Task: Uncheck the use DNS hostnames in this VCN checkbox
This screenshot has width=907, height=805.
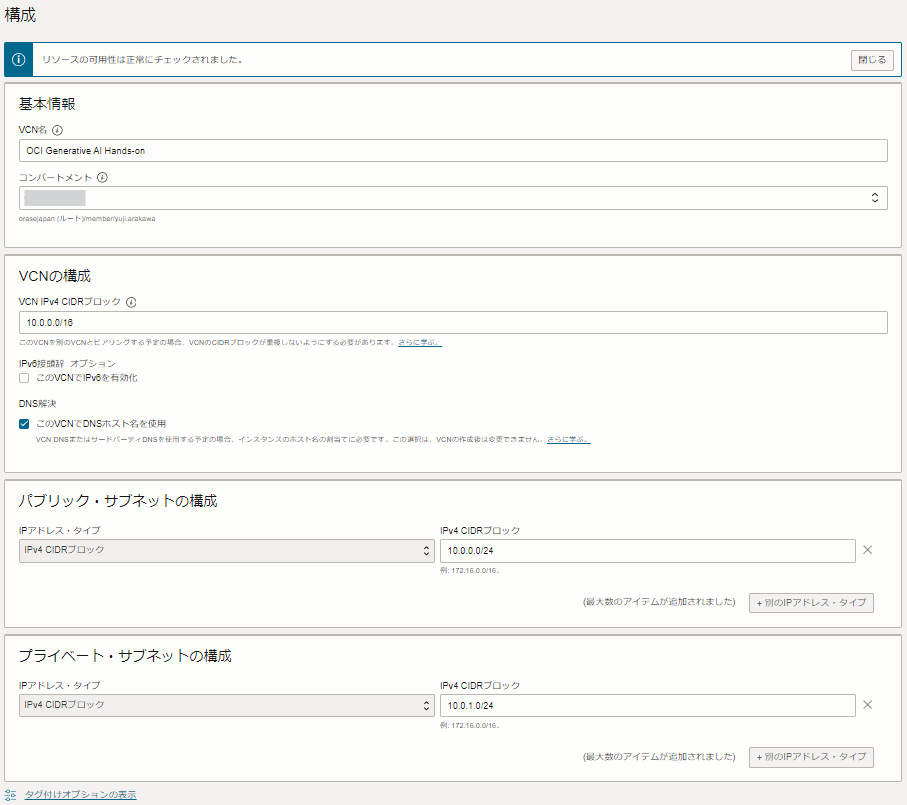Action: click(x=24, y=424)
